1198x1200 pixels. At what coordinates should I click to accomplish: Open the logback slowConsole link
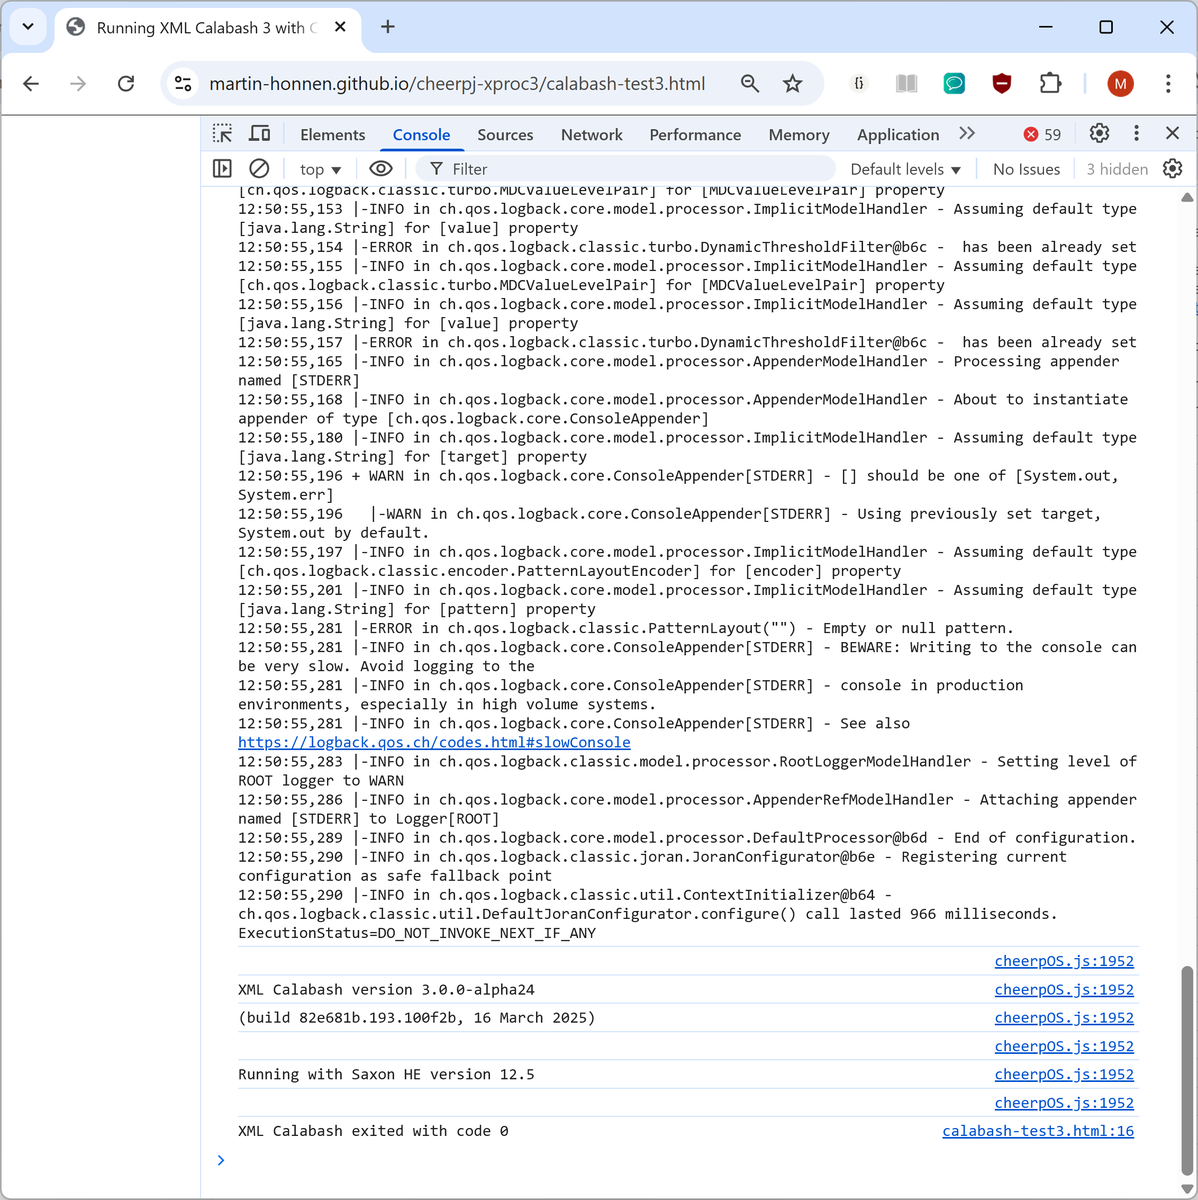click(434, 742)
